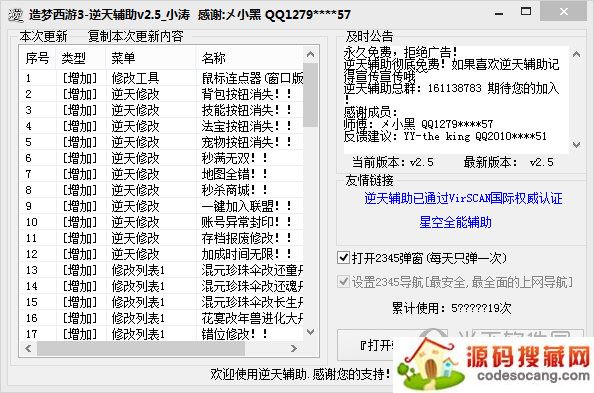The image size is (594, 393).
Task: Select row 5 宠物按钮消失
Action: point(162,142)
